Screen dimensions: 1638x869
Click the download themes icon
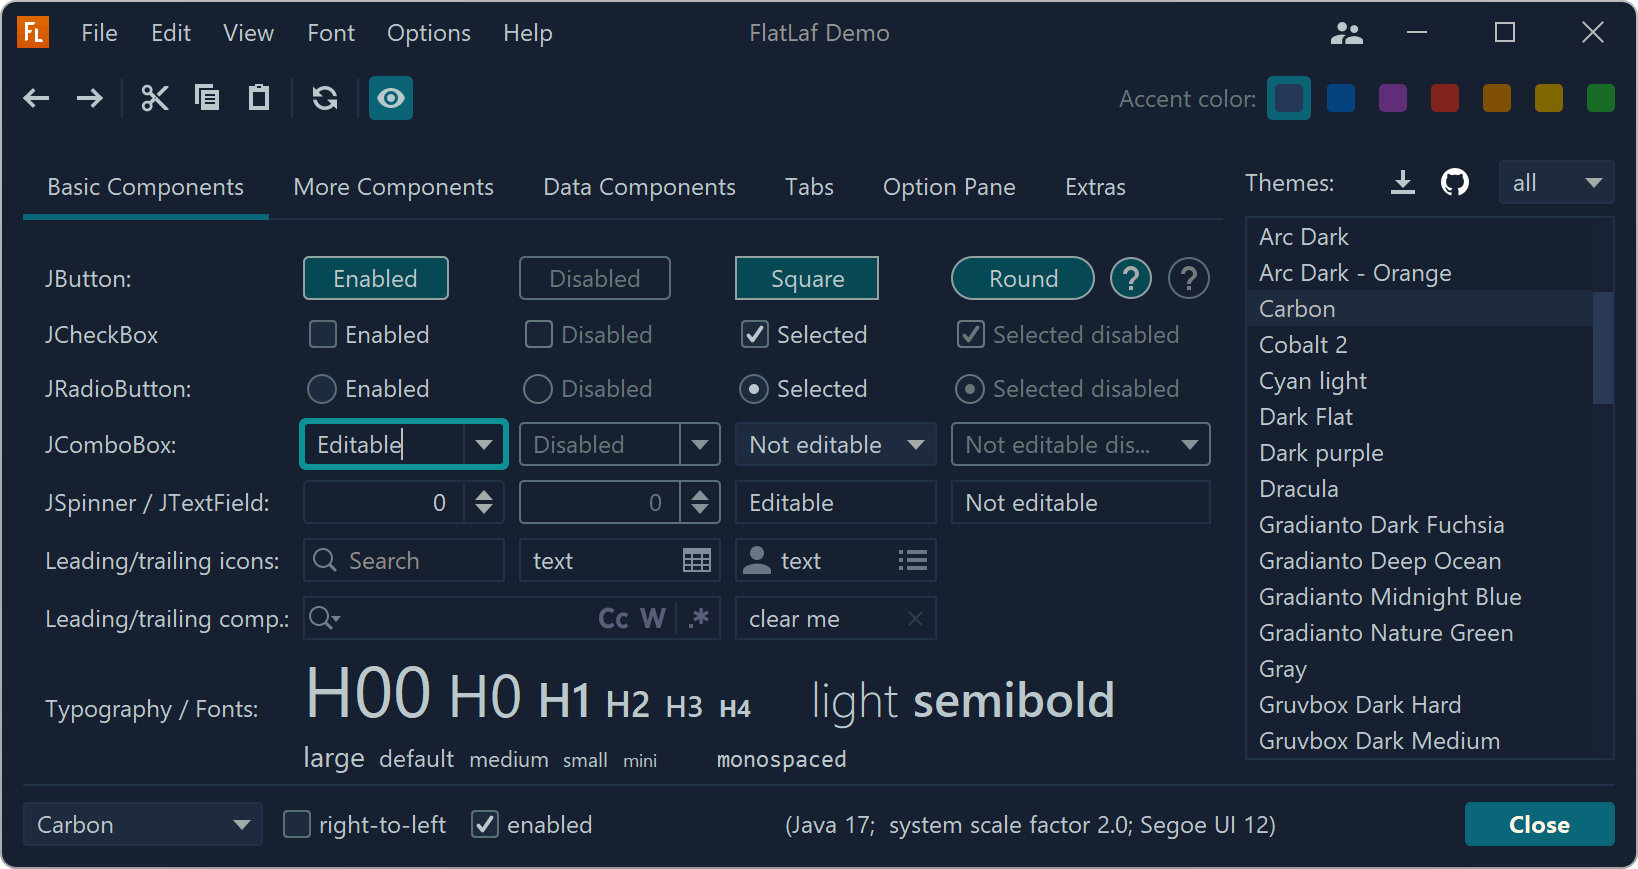tap(1403, 183)
